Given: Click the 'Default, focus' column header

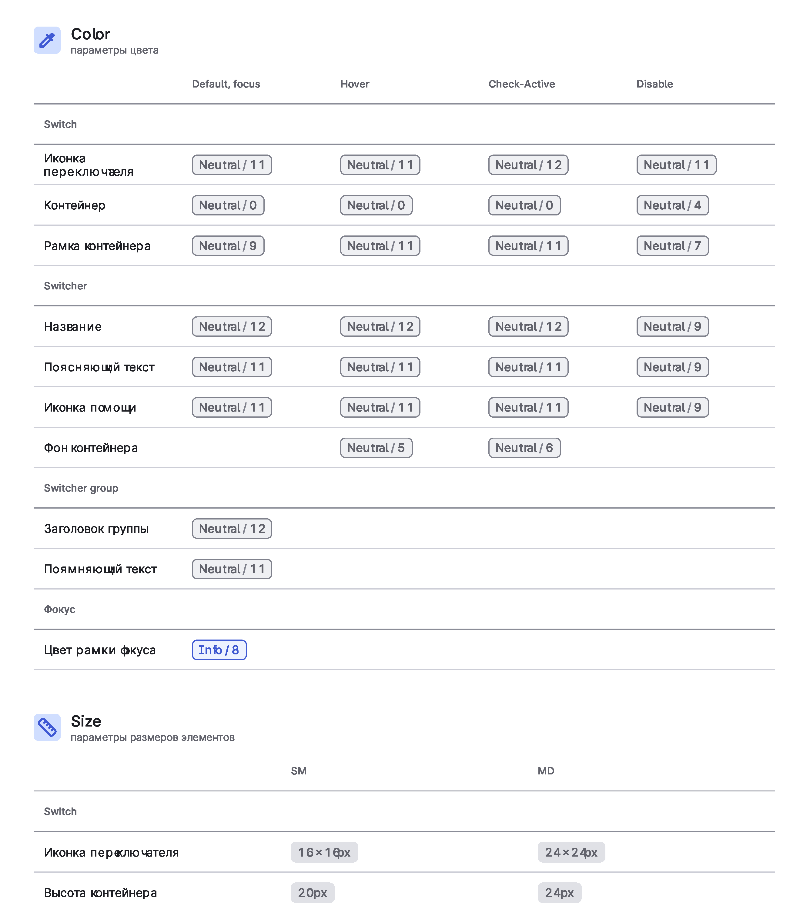Looking at the screenshot, I should coord(226,84).
